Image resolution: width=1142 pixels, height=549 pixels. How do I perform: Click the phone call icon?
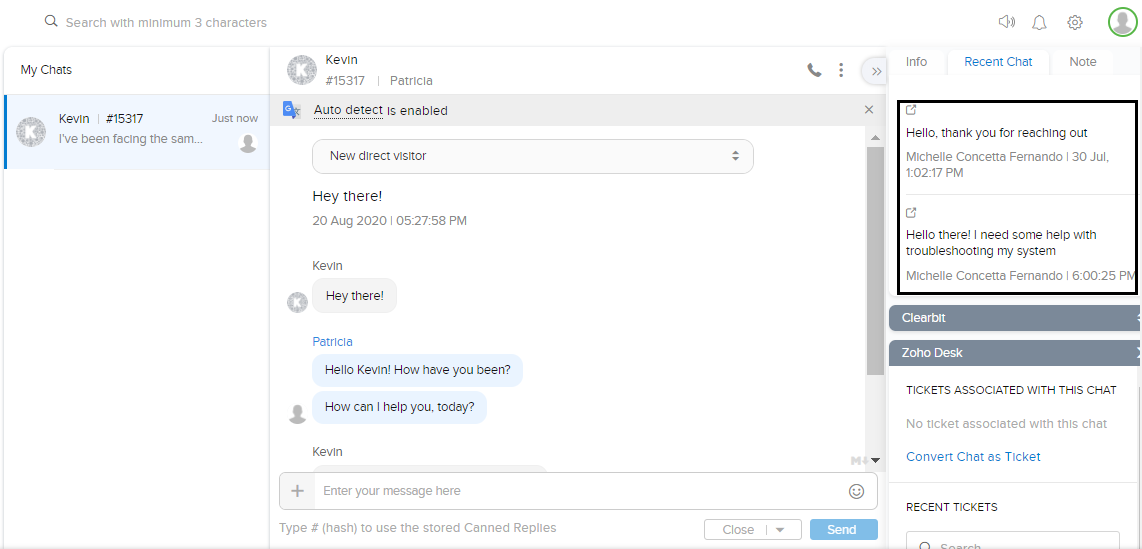tap(814, 70)
